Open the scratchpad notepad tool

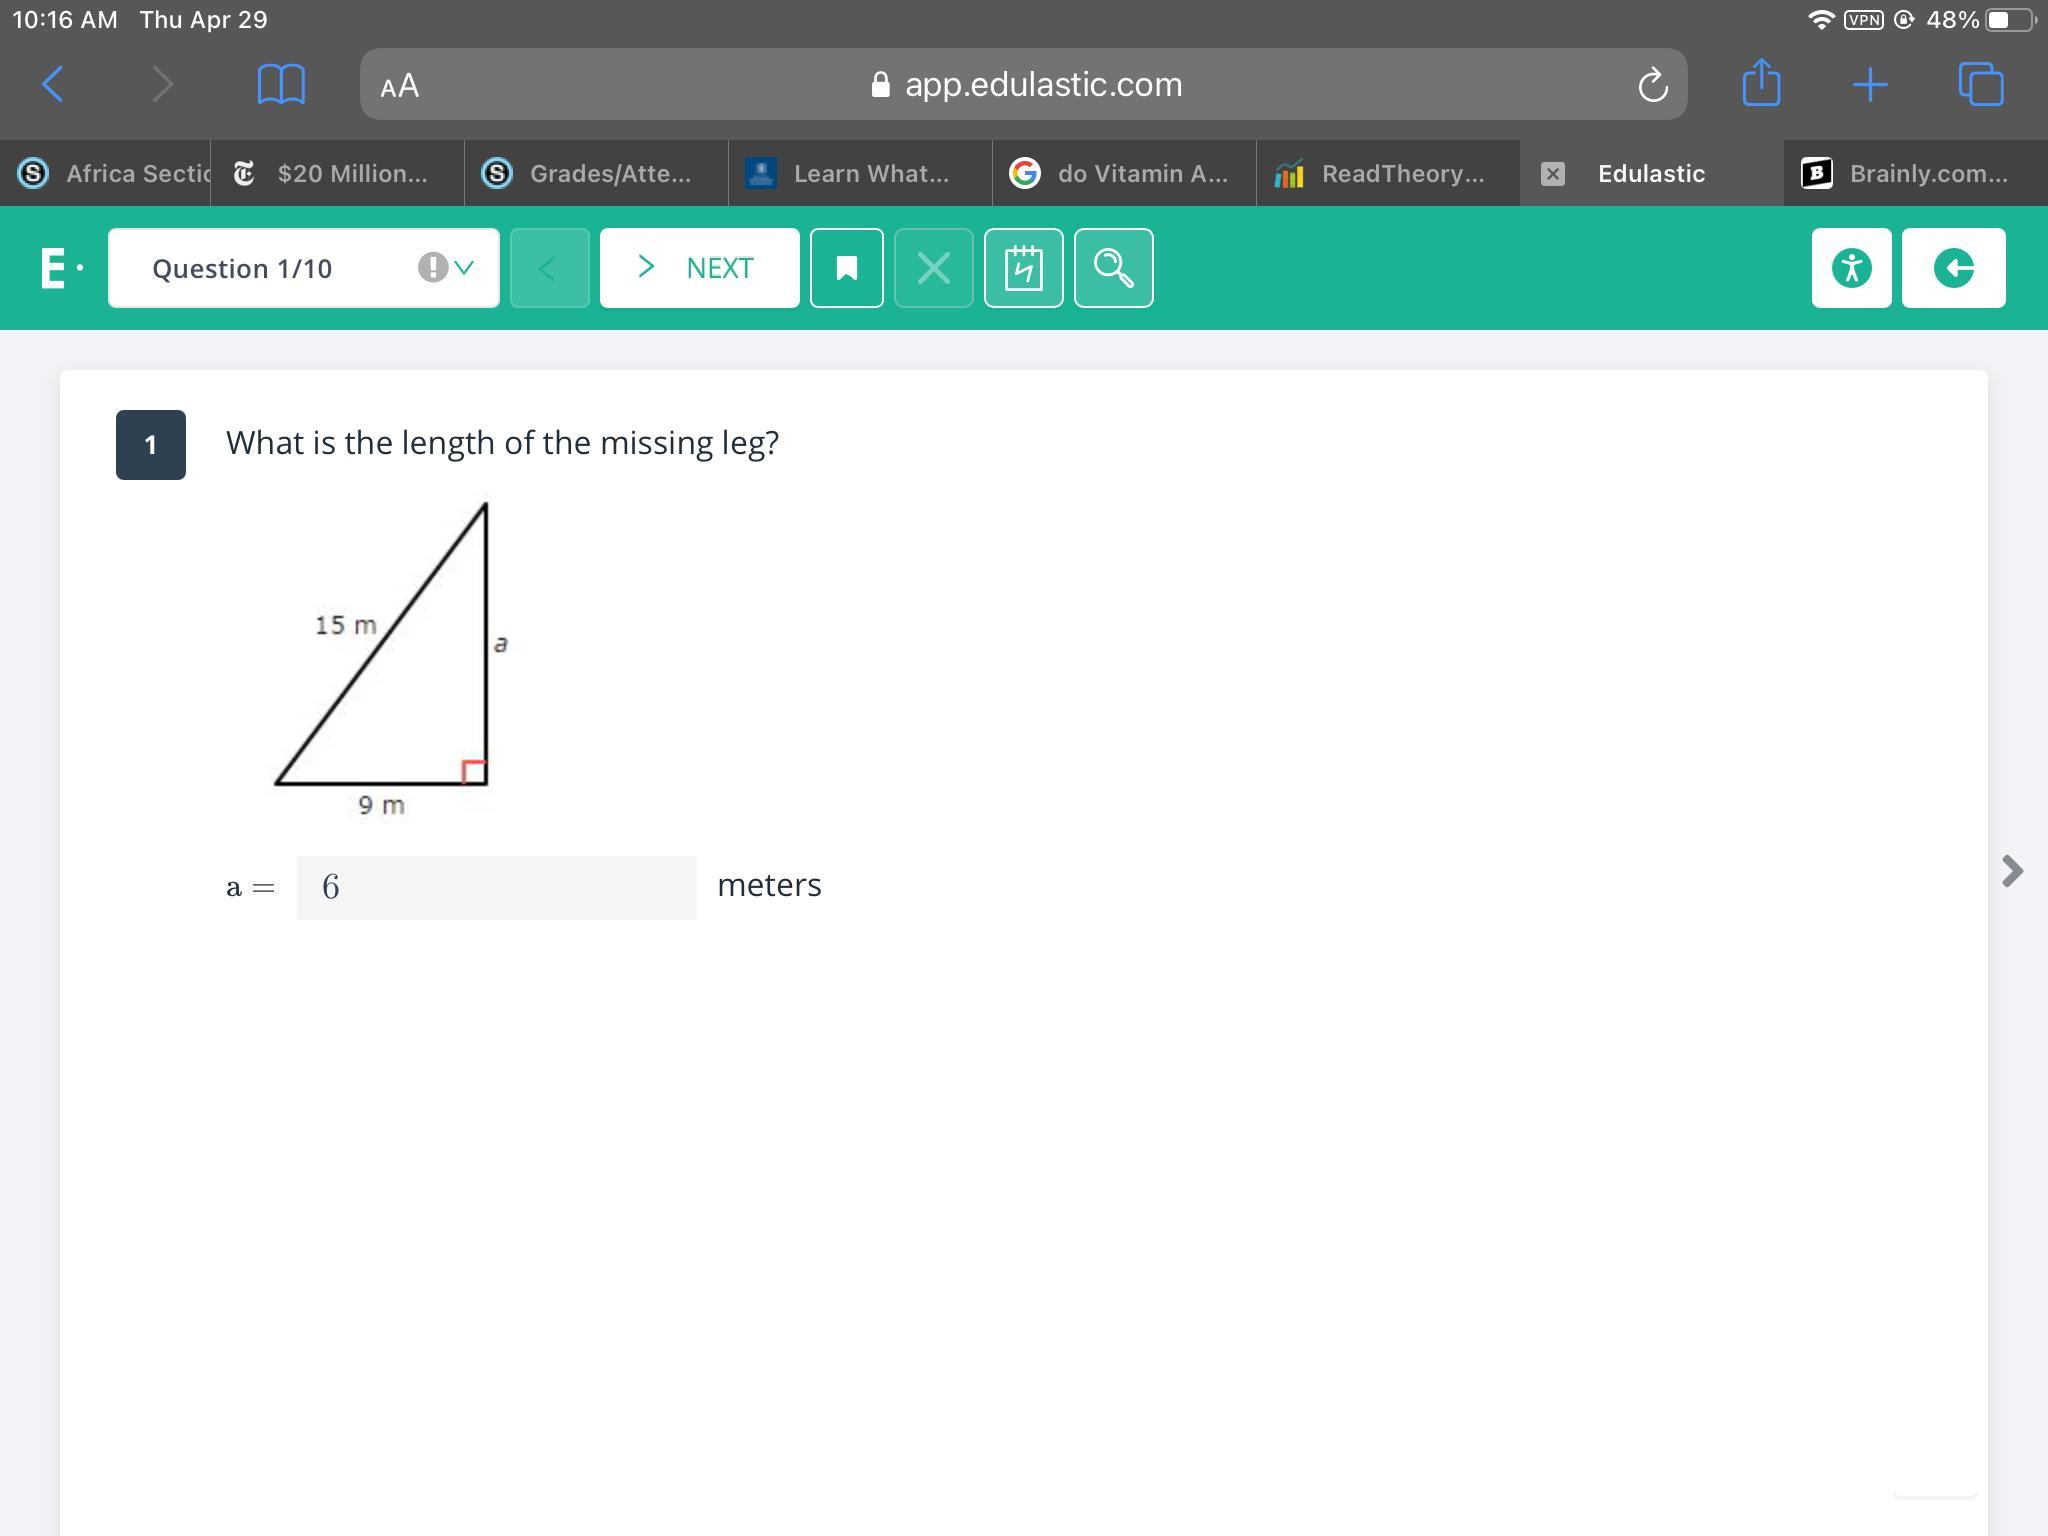pos(1023,268)
